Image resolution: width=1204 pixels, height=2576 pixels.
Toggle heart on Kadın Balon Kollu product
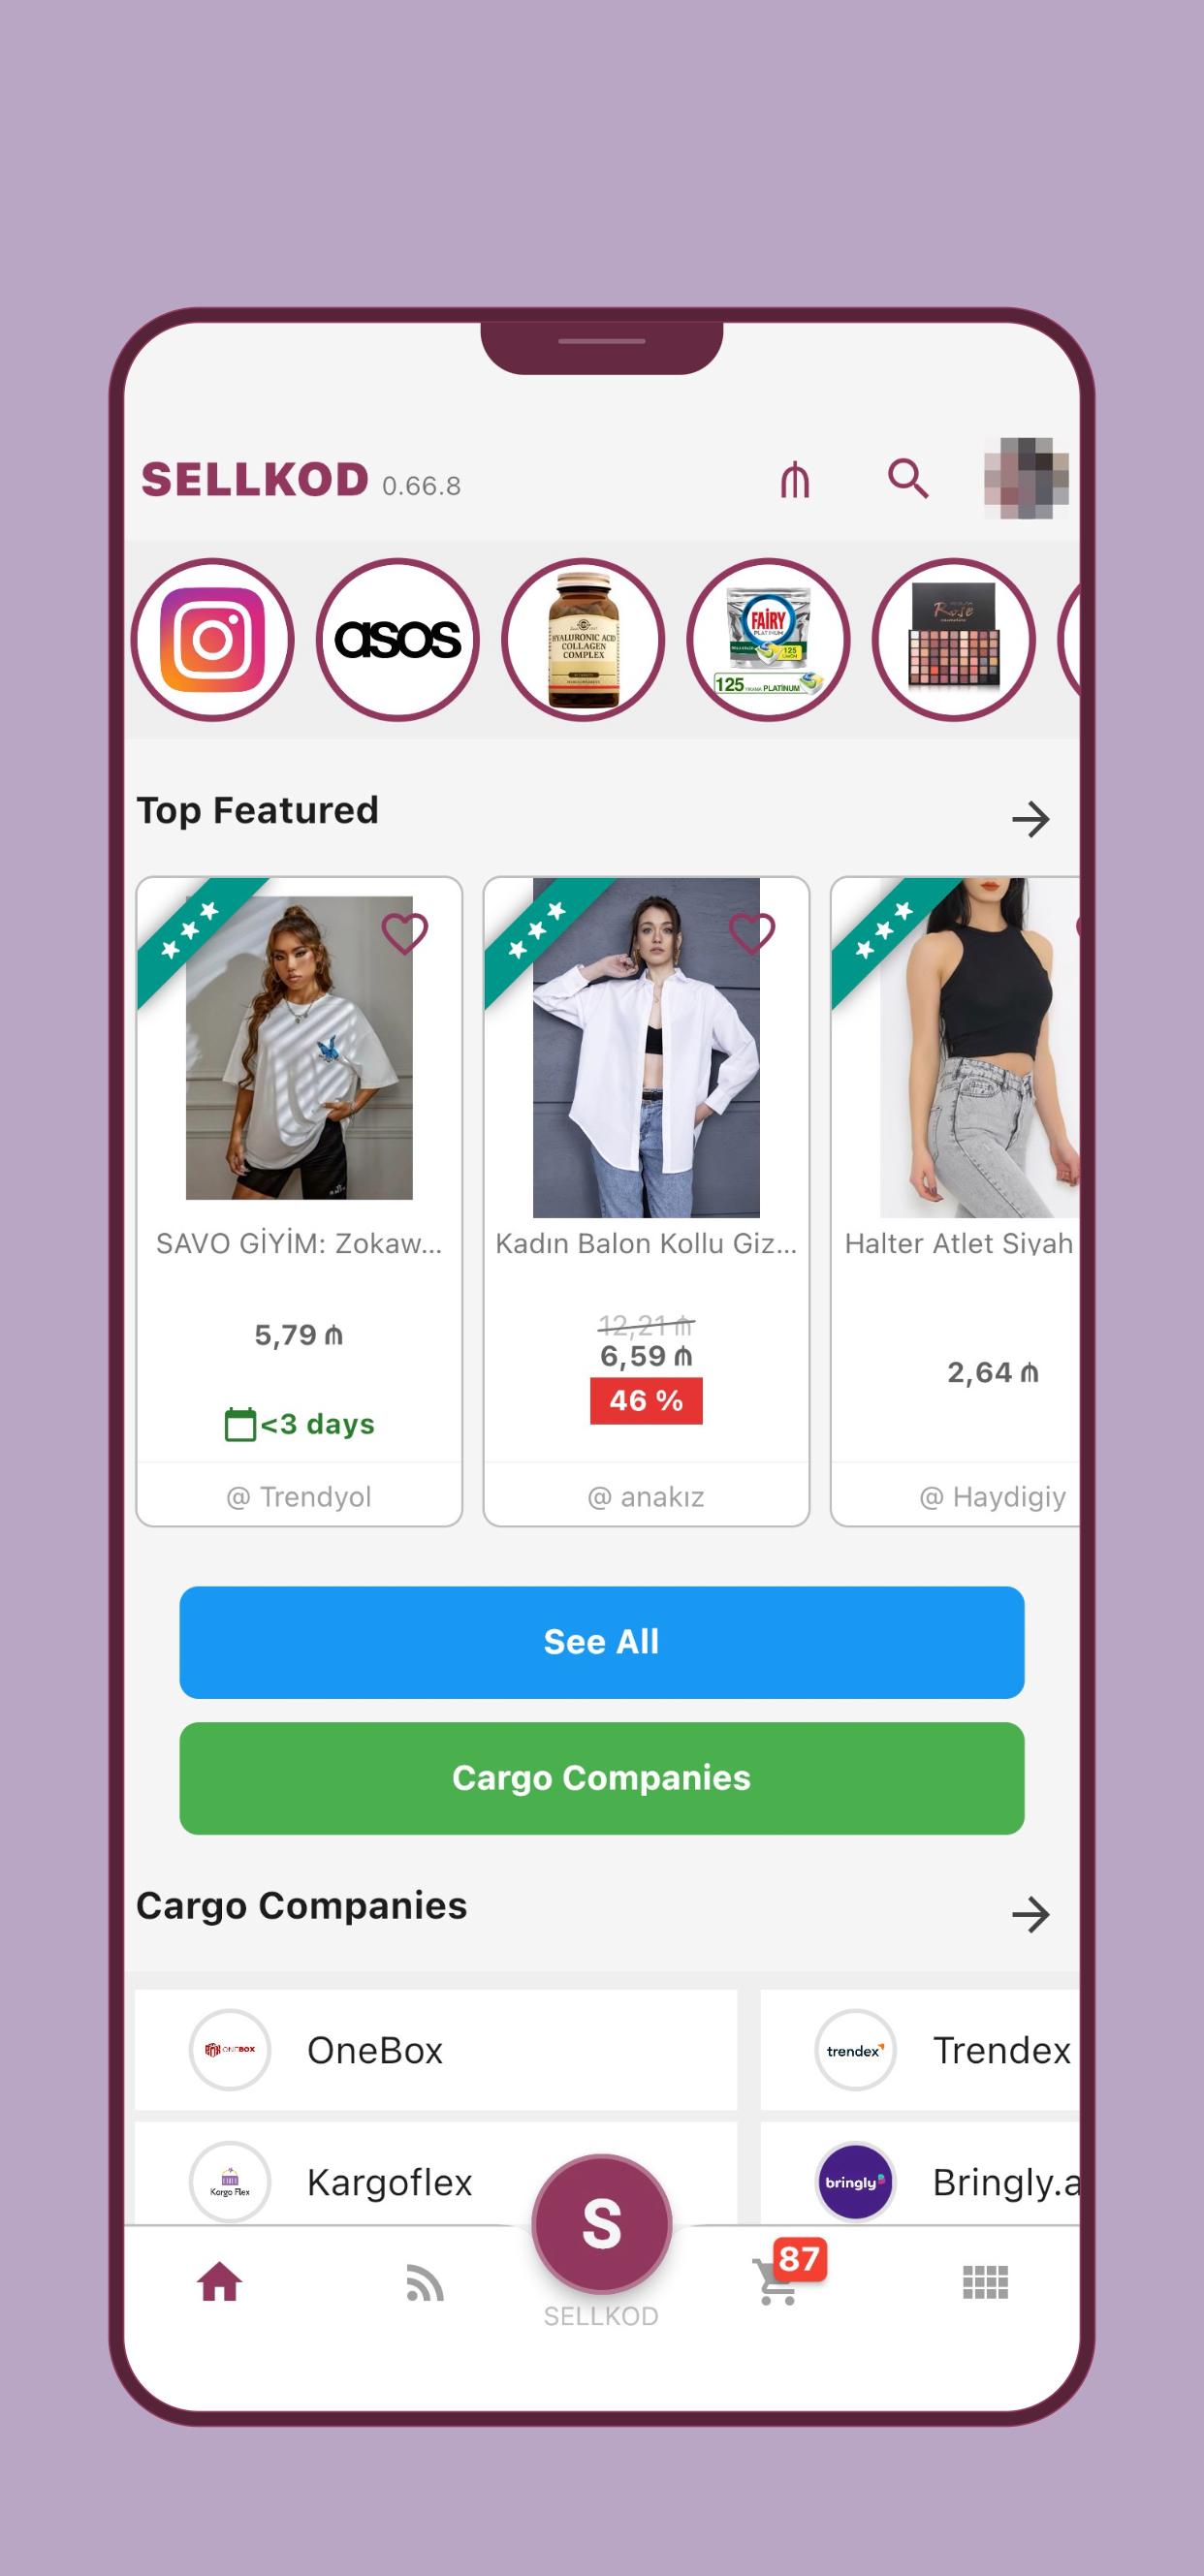click(x=751, y=933)
